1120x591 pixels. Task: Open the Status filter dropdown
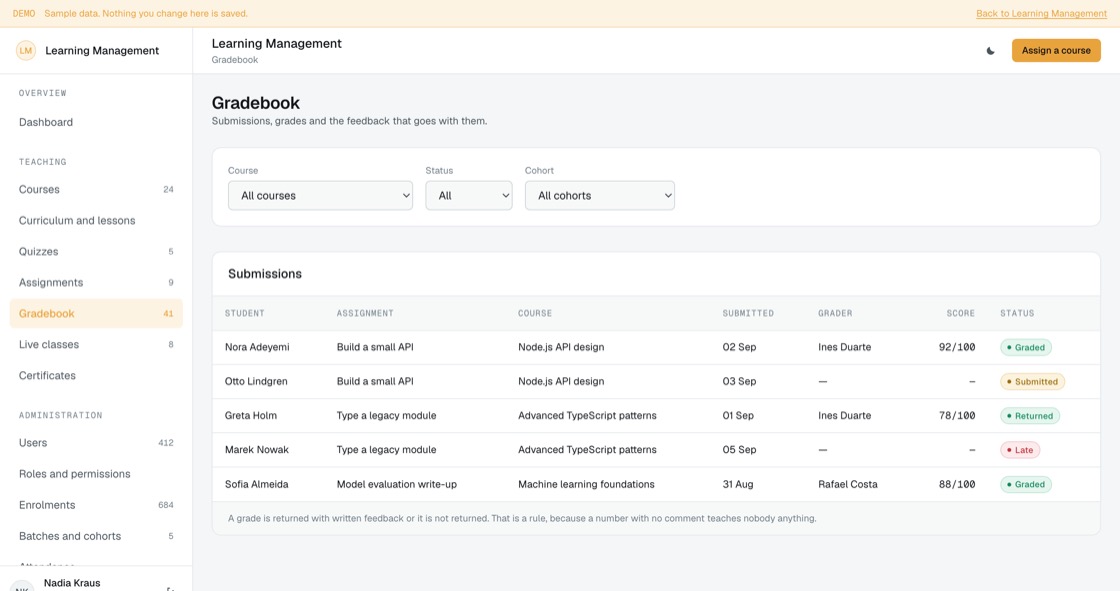469,196
